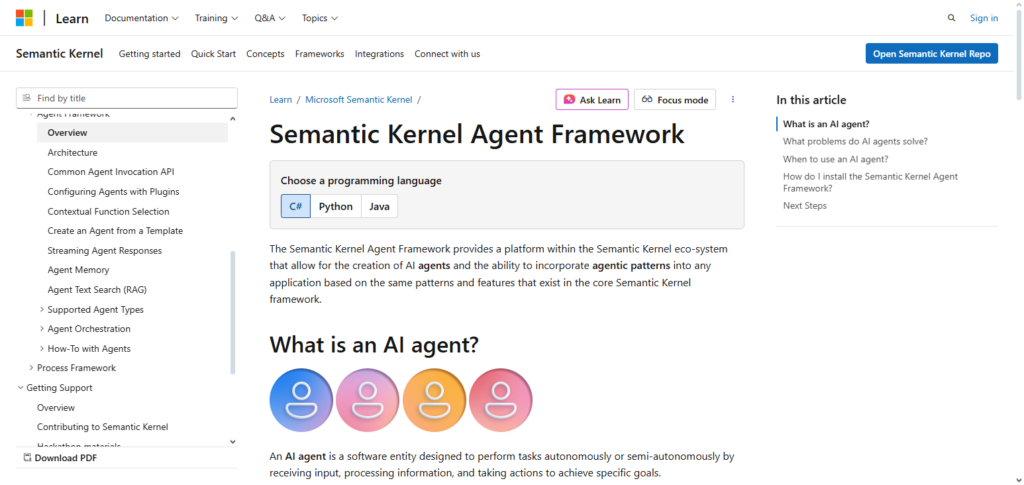Viewport: 1024px width, 485px height.
Task: Click Microsoft Semantic Kernel breadcrumb
Action: (x=359, y=99)
